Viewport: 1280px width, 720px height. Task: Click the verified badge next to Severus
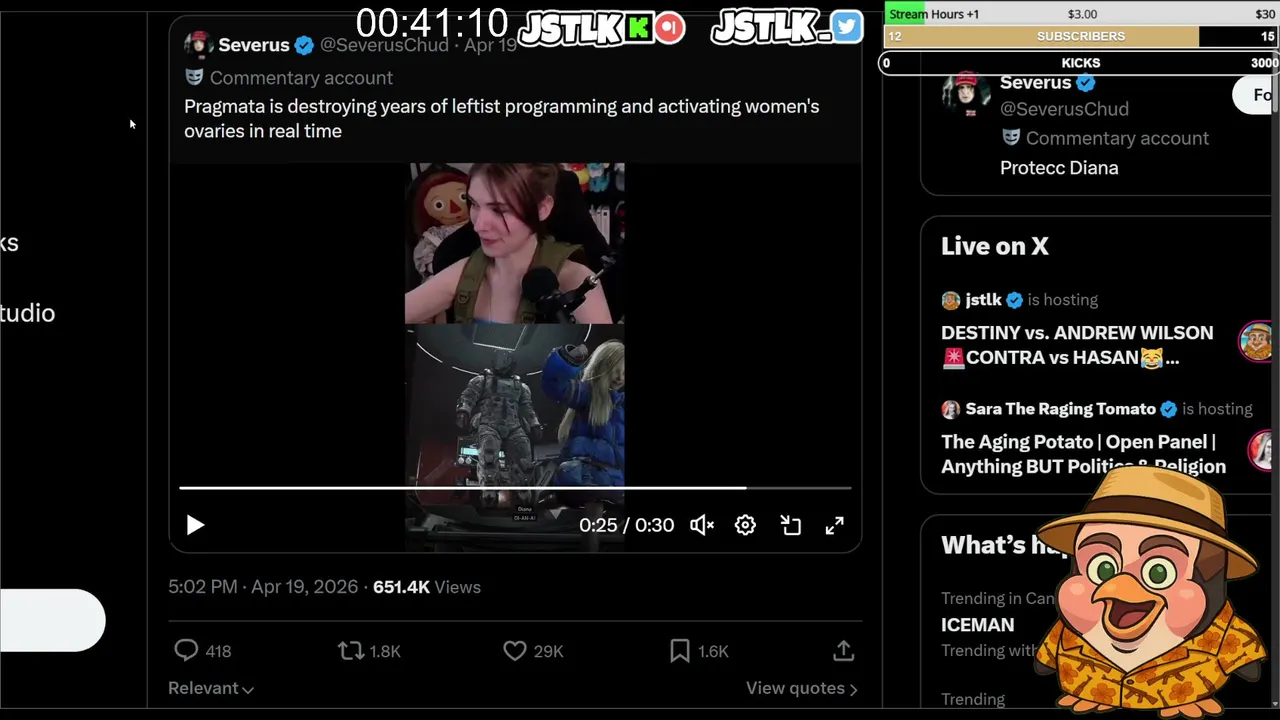(304, 45)
